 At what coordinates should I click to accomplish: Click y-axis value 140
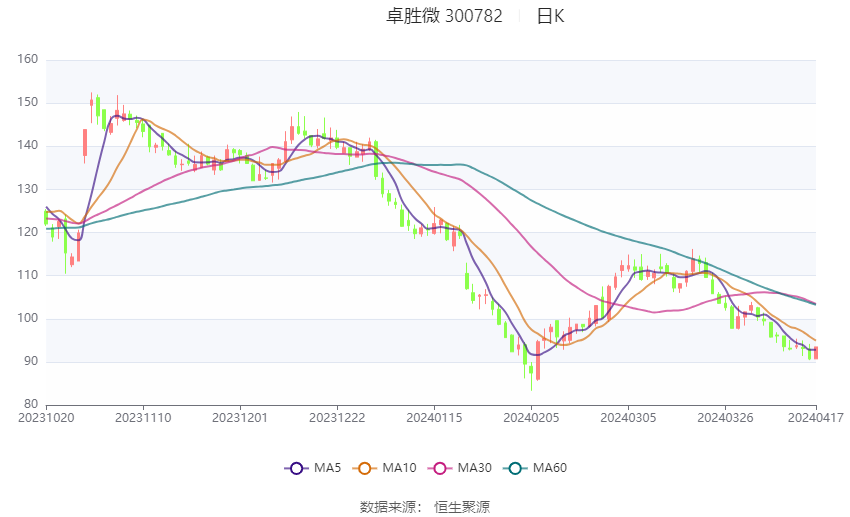pos(28,145)
